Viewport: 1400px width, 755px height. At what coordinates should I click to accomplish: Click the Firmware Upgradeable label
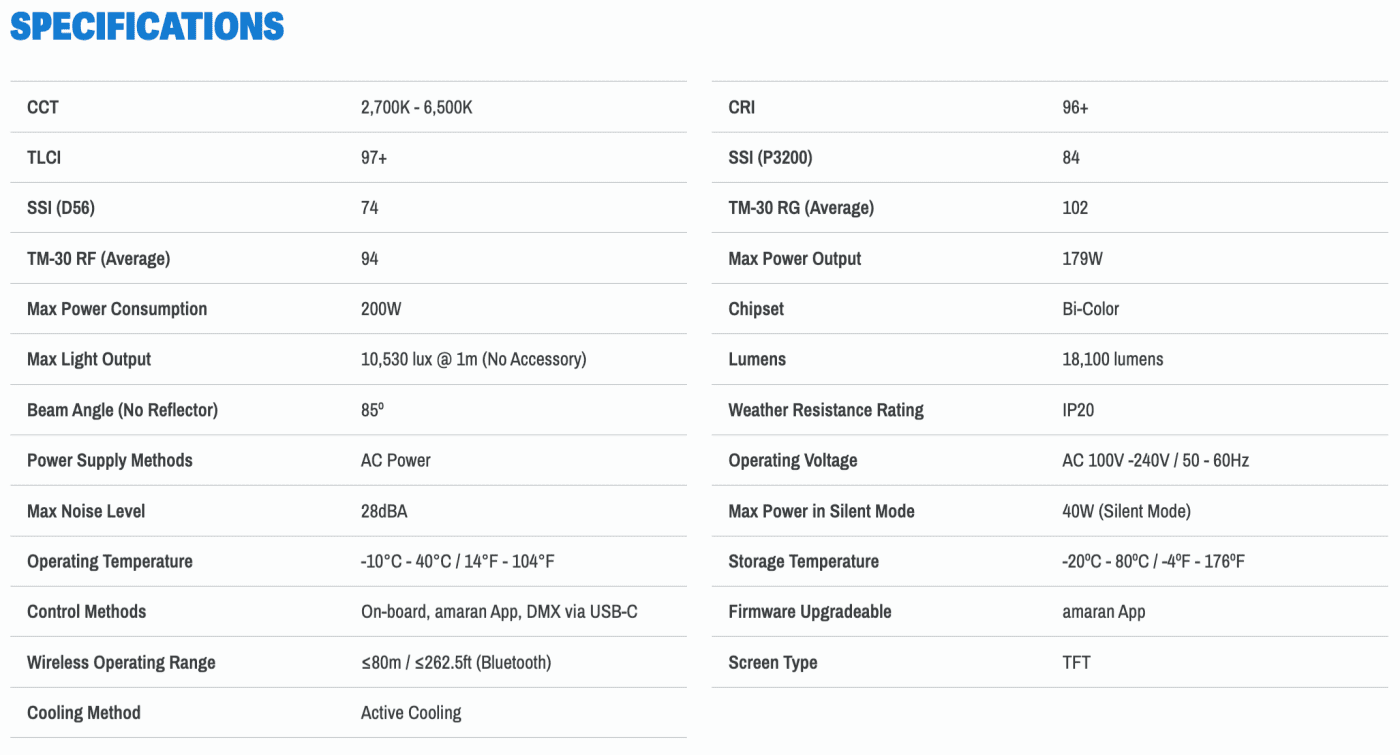[x=809, y=612]
